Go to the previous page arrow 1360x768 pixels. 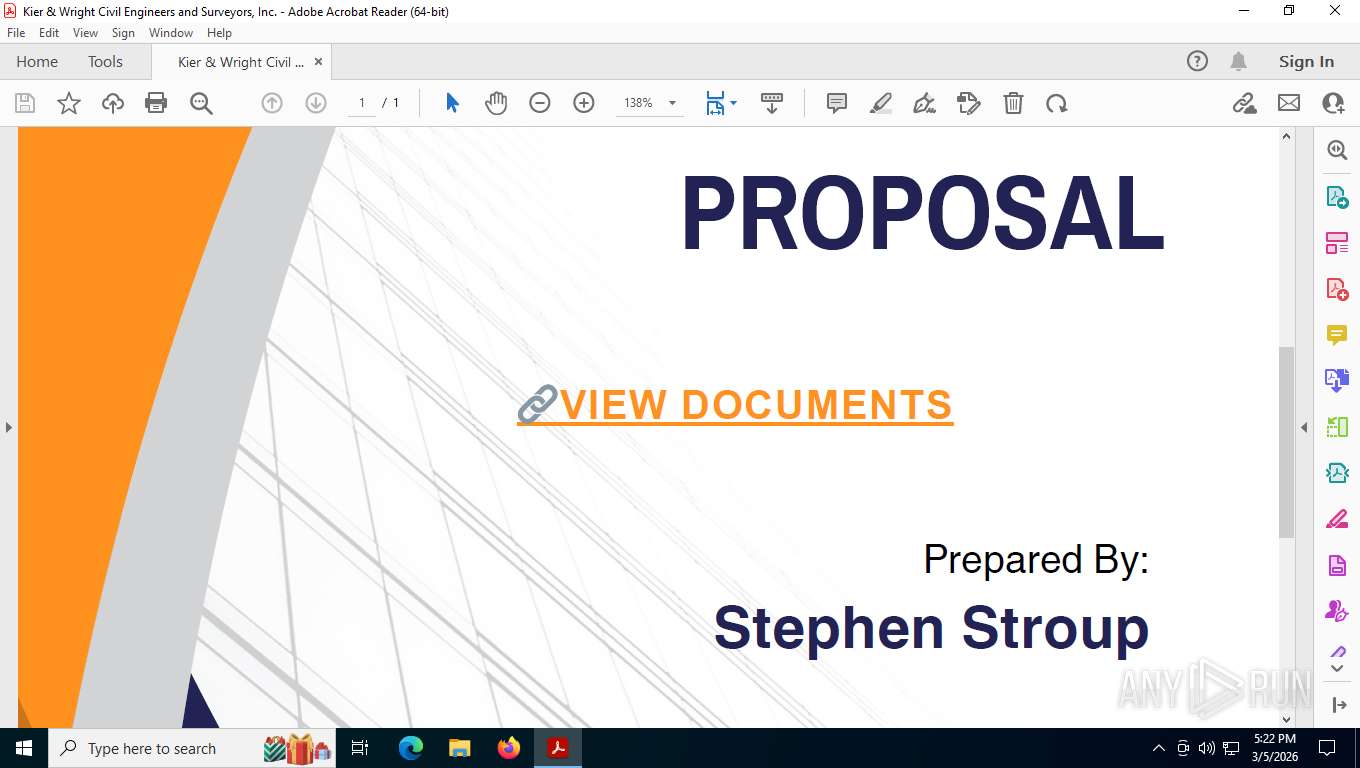[272, 103]
